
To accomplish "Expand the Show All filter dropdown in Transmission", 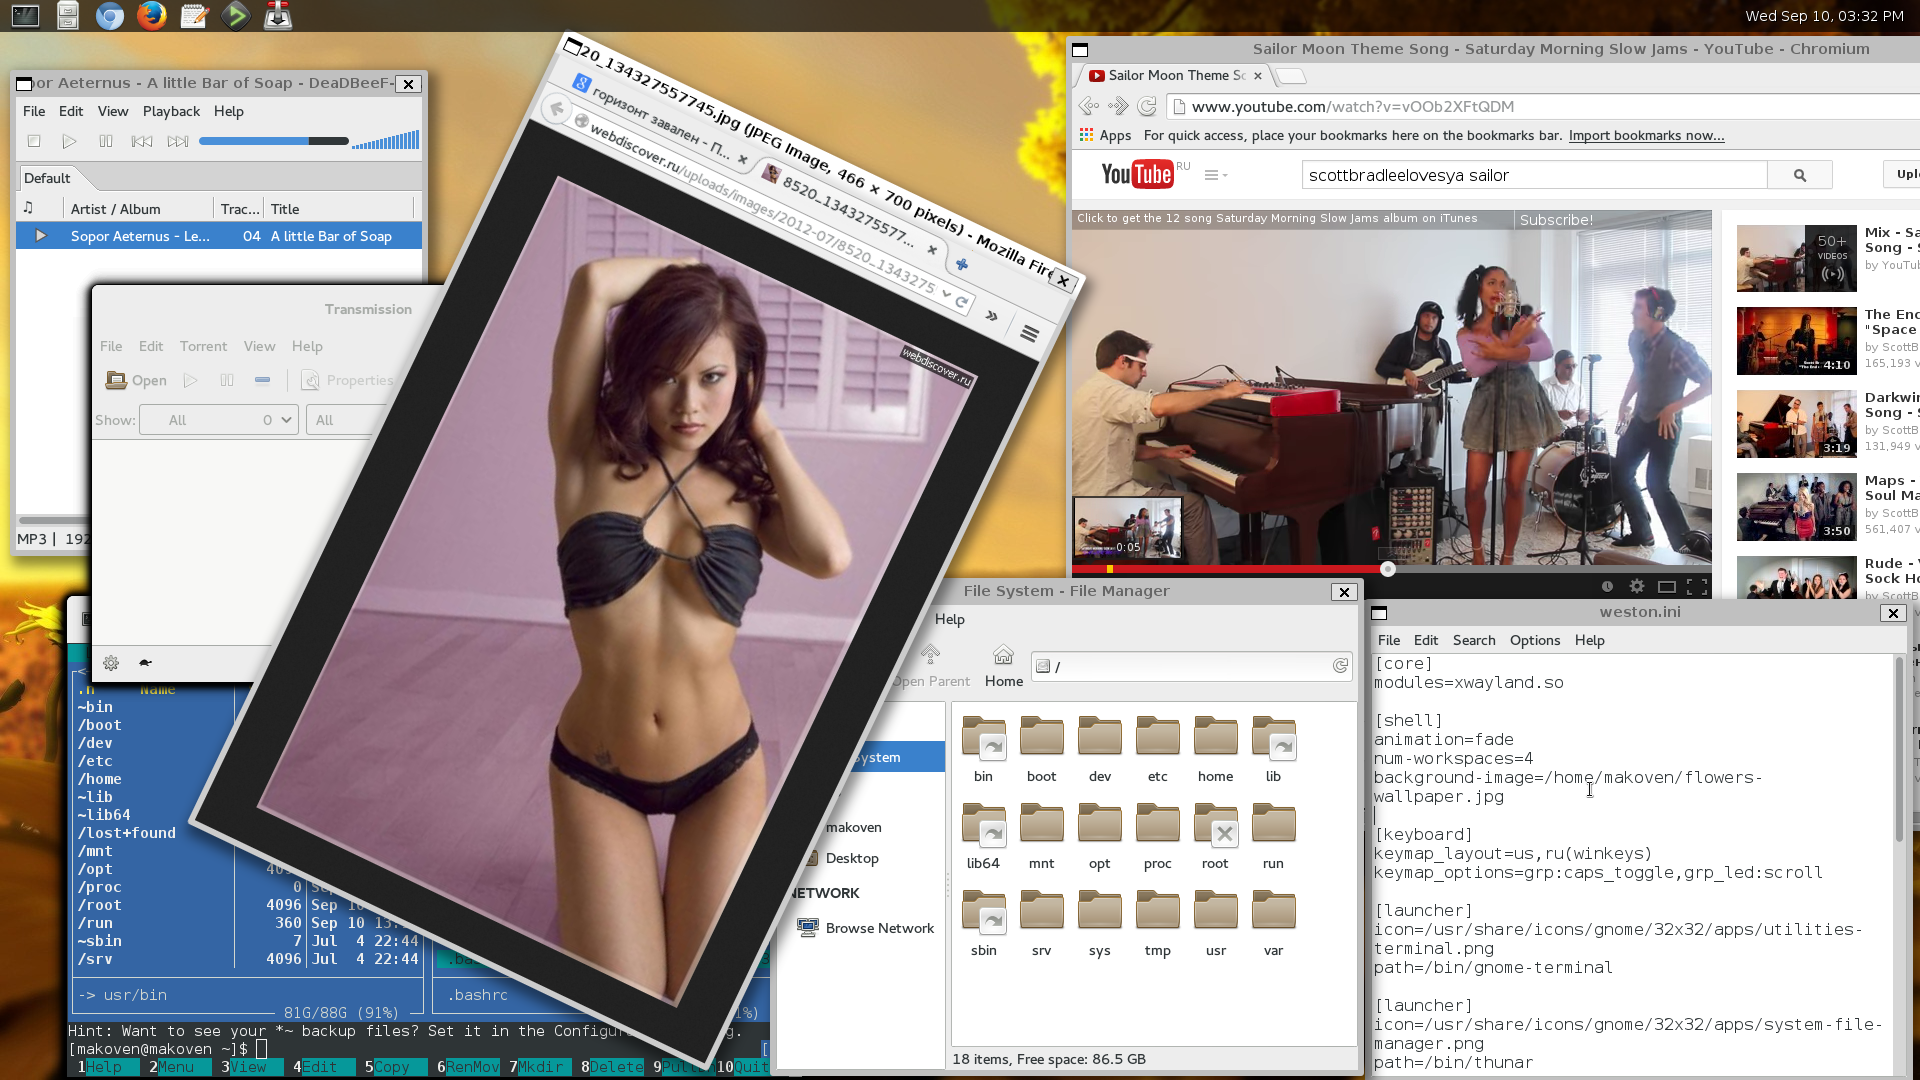I will (x=219, y=420).
